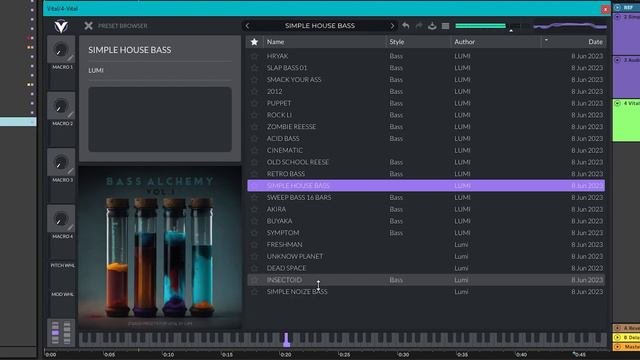640x360 pixels.
Task: Close the Vital plugin window red button
Action: click(605, 9)
